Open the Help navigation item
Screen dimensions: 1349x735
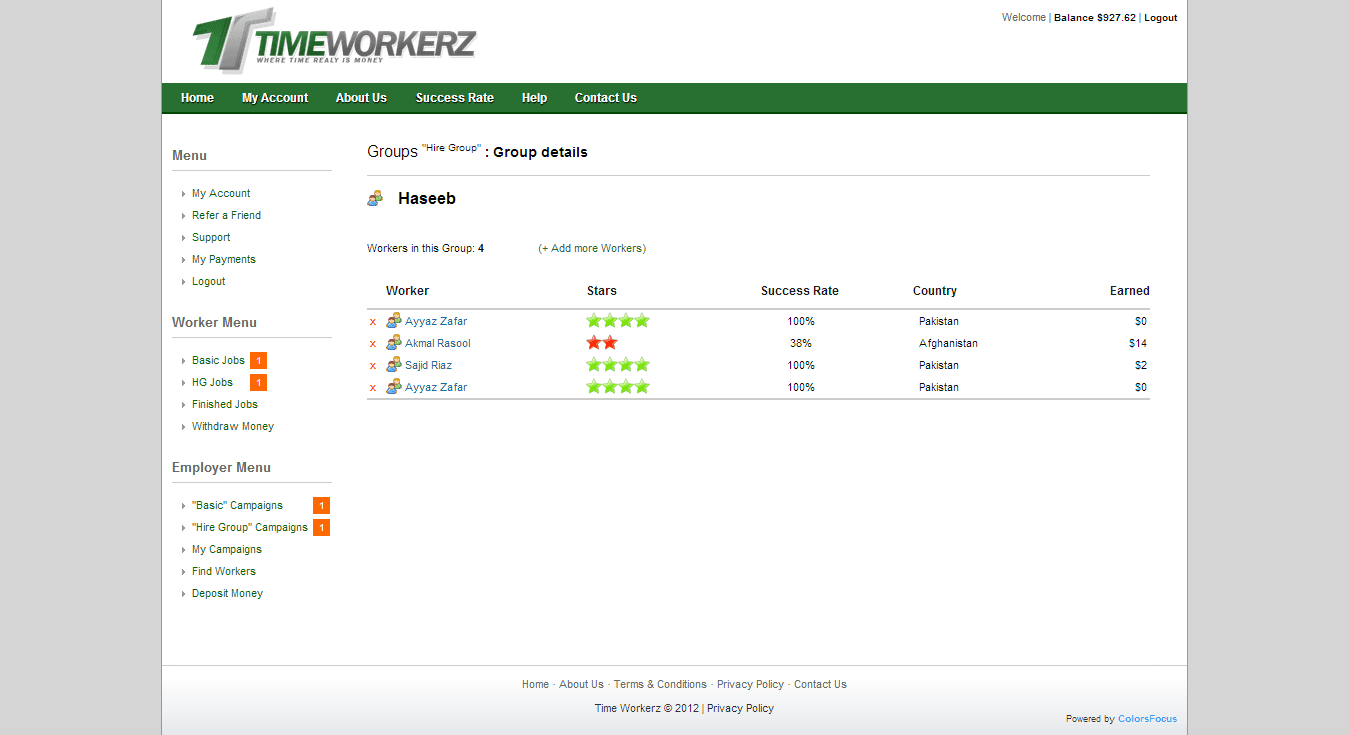[x=534, y=98]
